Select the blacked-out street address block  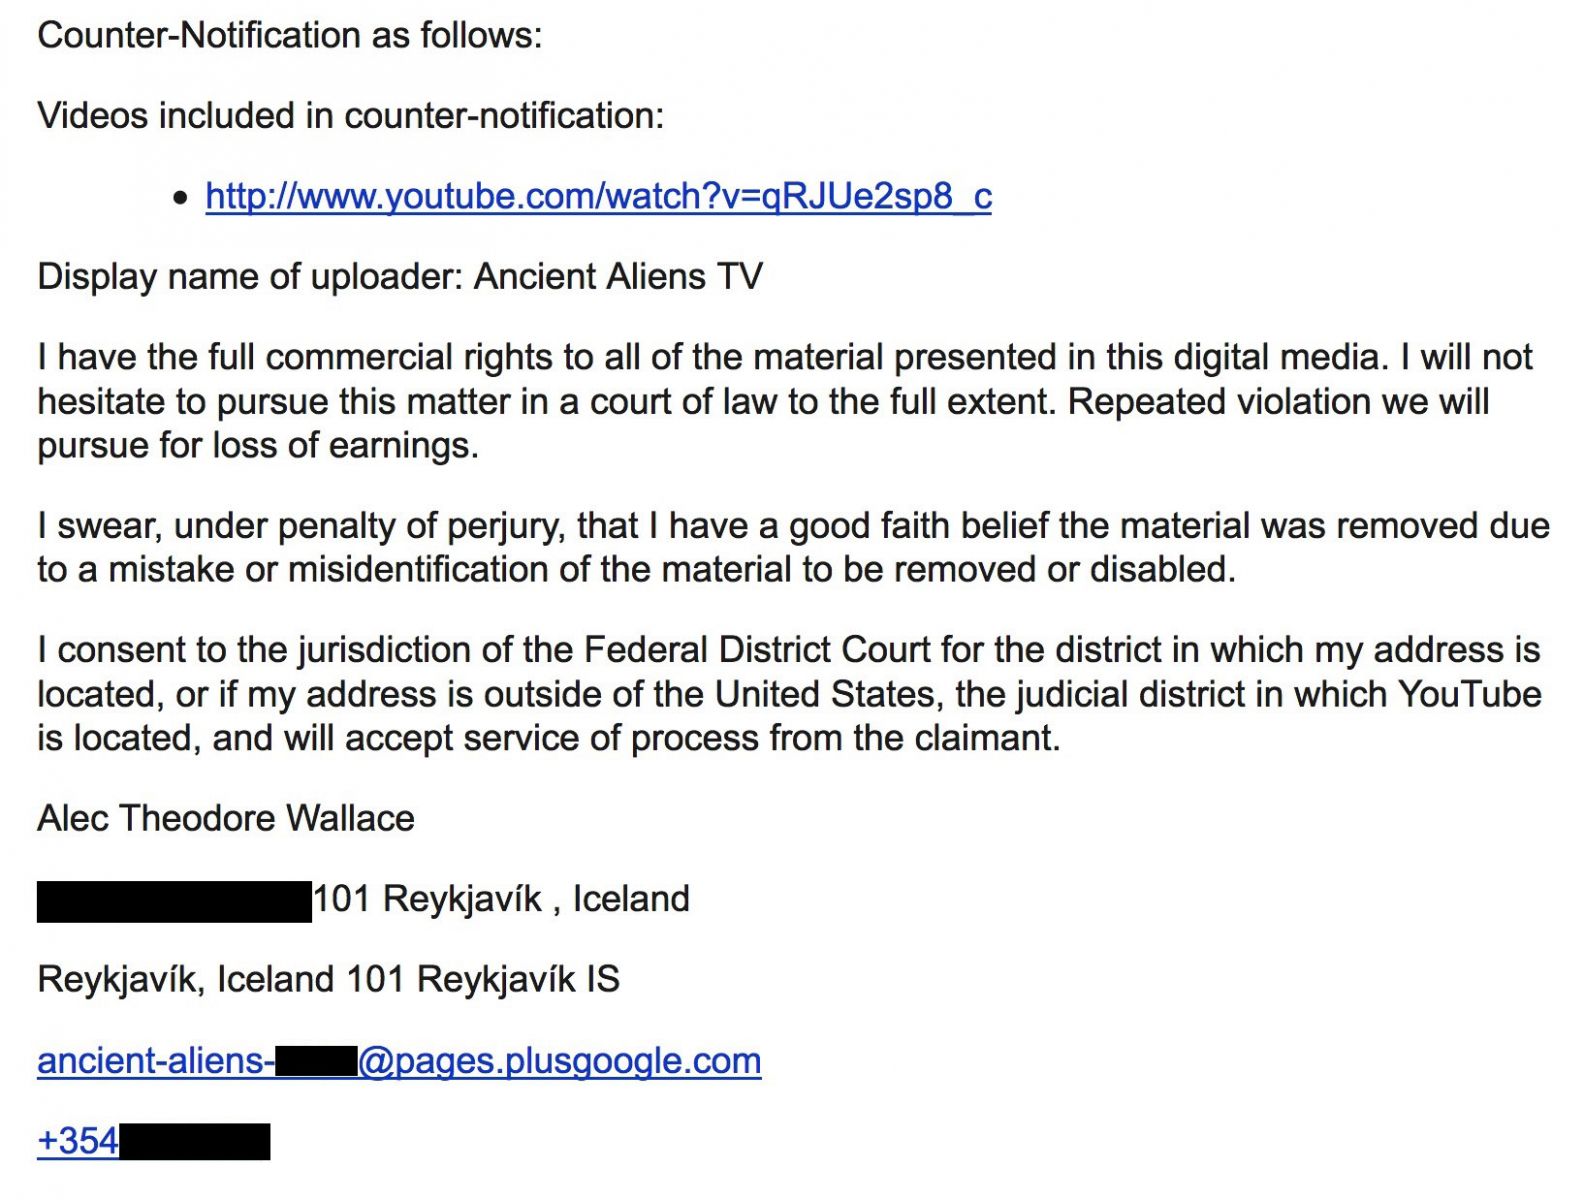tap(174, 901)
